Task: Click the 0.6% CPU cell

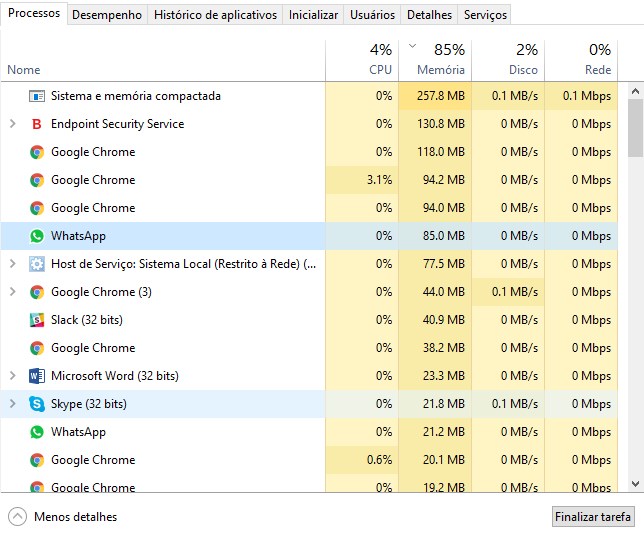Action: 362,460
